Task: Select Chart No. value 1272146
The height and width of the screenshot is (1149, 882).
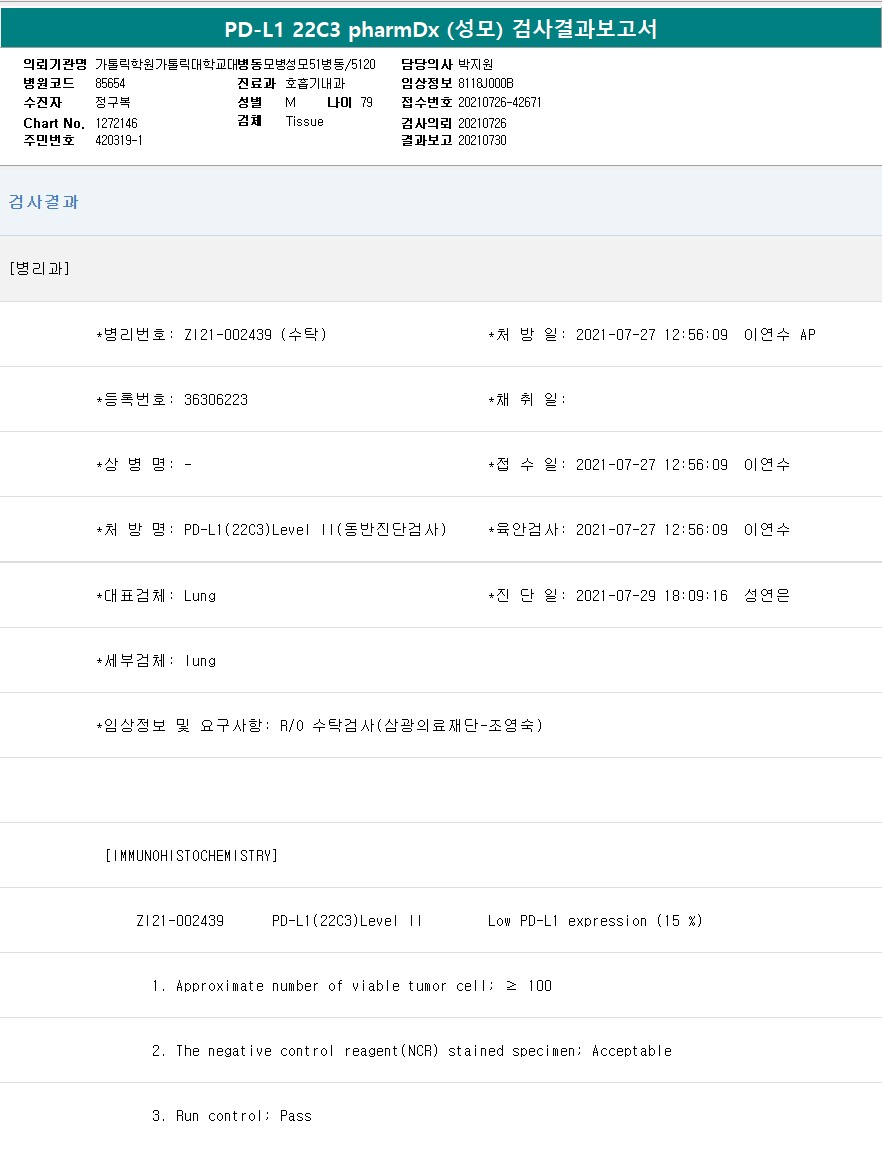Action: [x=116, y=123]
